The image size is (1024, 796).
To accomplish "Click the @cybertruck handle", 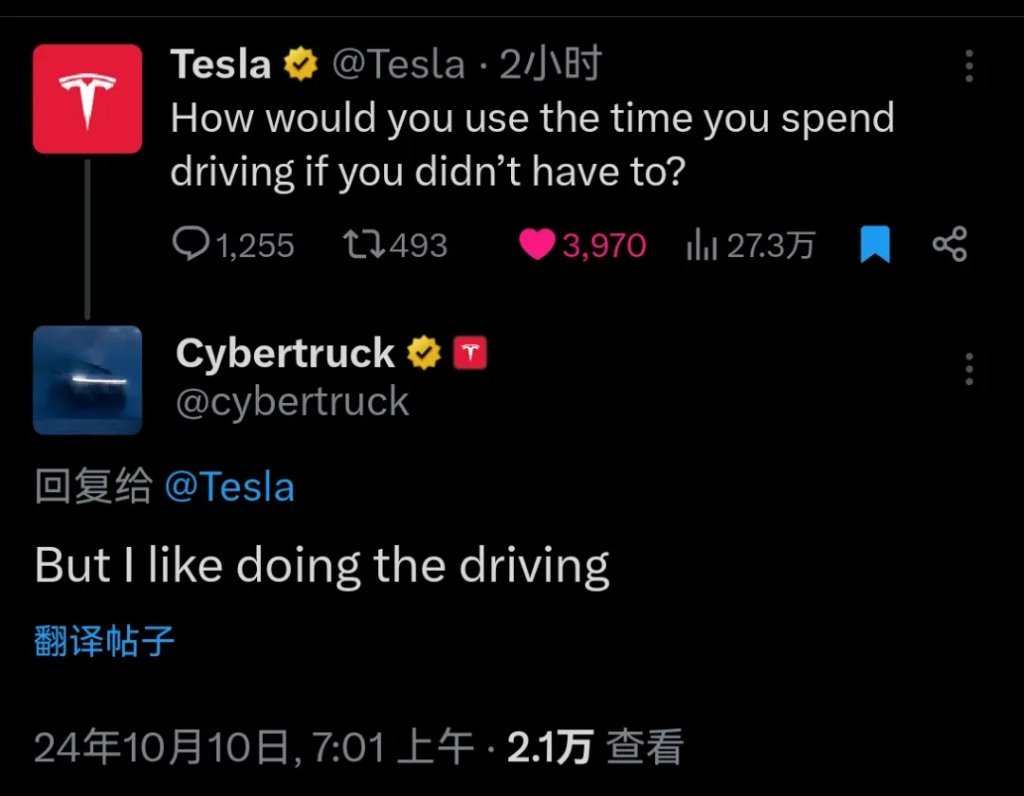I will coord(292,402).
